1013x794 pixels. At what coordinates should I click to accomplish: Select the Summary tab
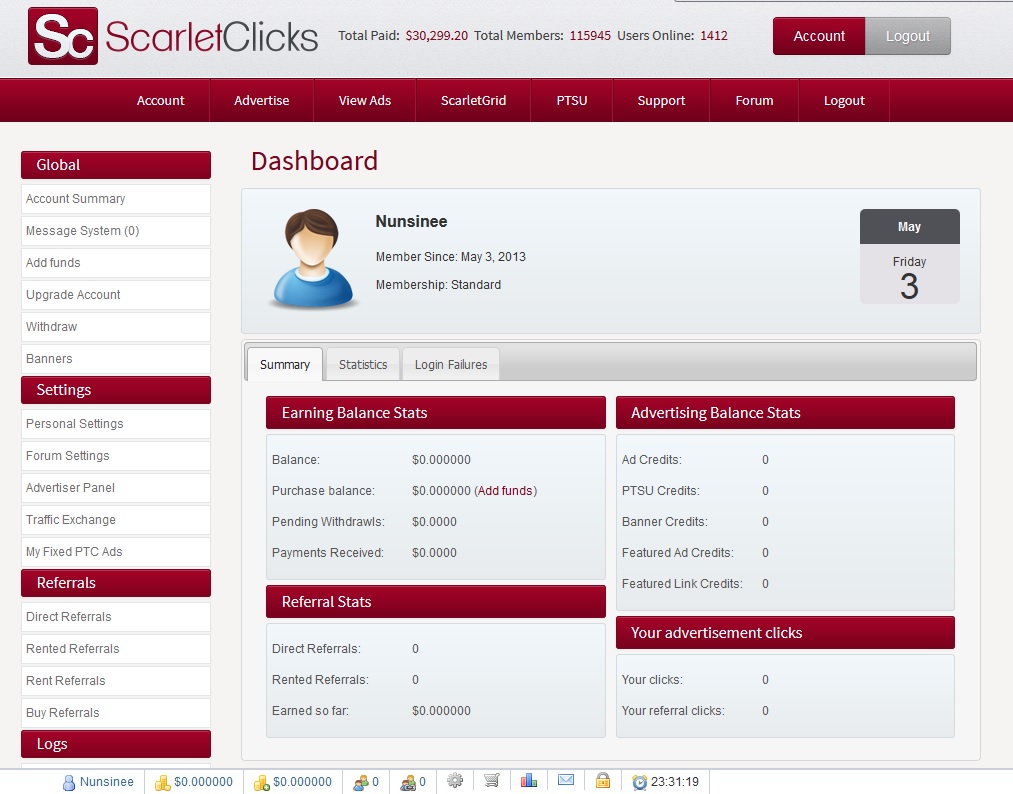coord(285,364)
